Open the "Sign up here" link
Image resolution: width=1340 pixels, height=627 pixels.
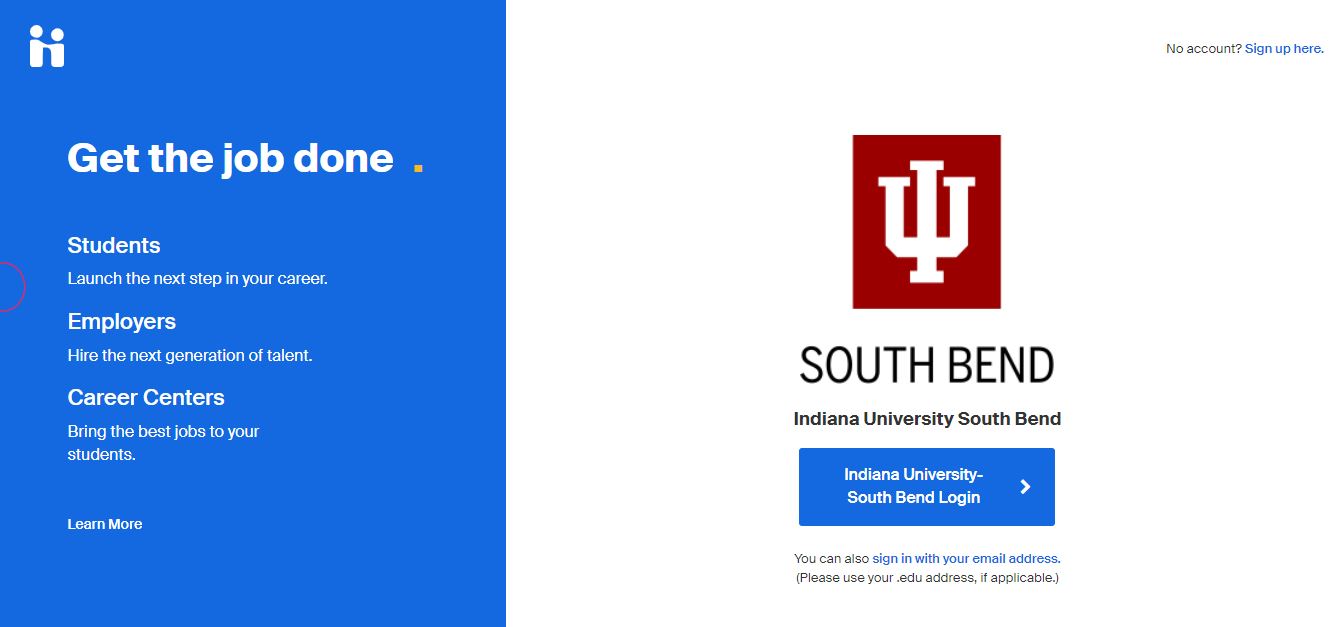[1283, 48]
